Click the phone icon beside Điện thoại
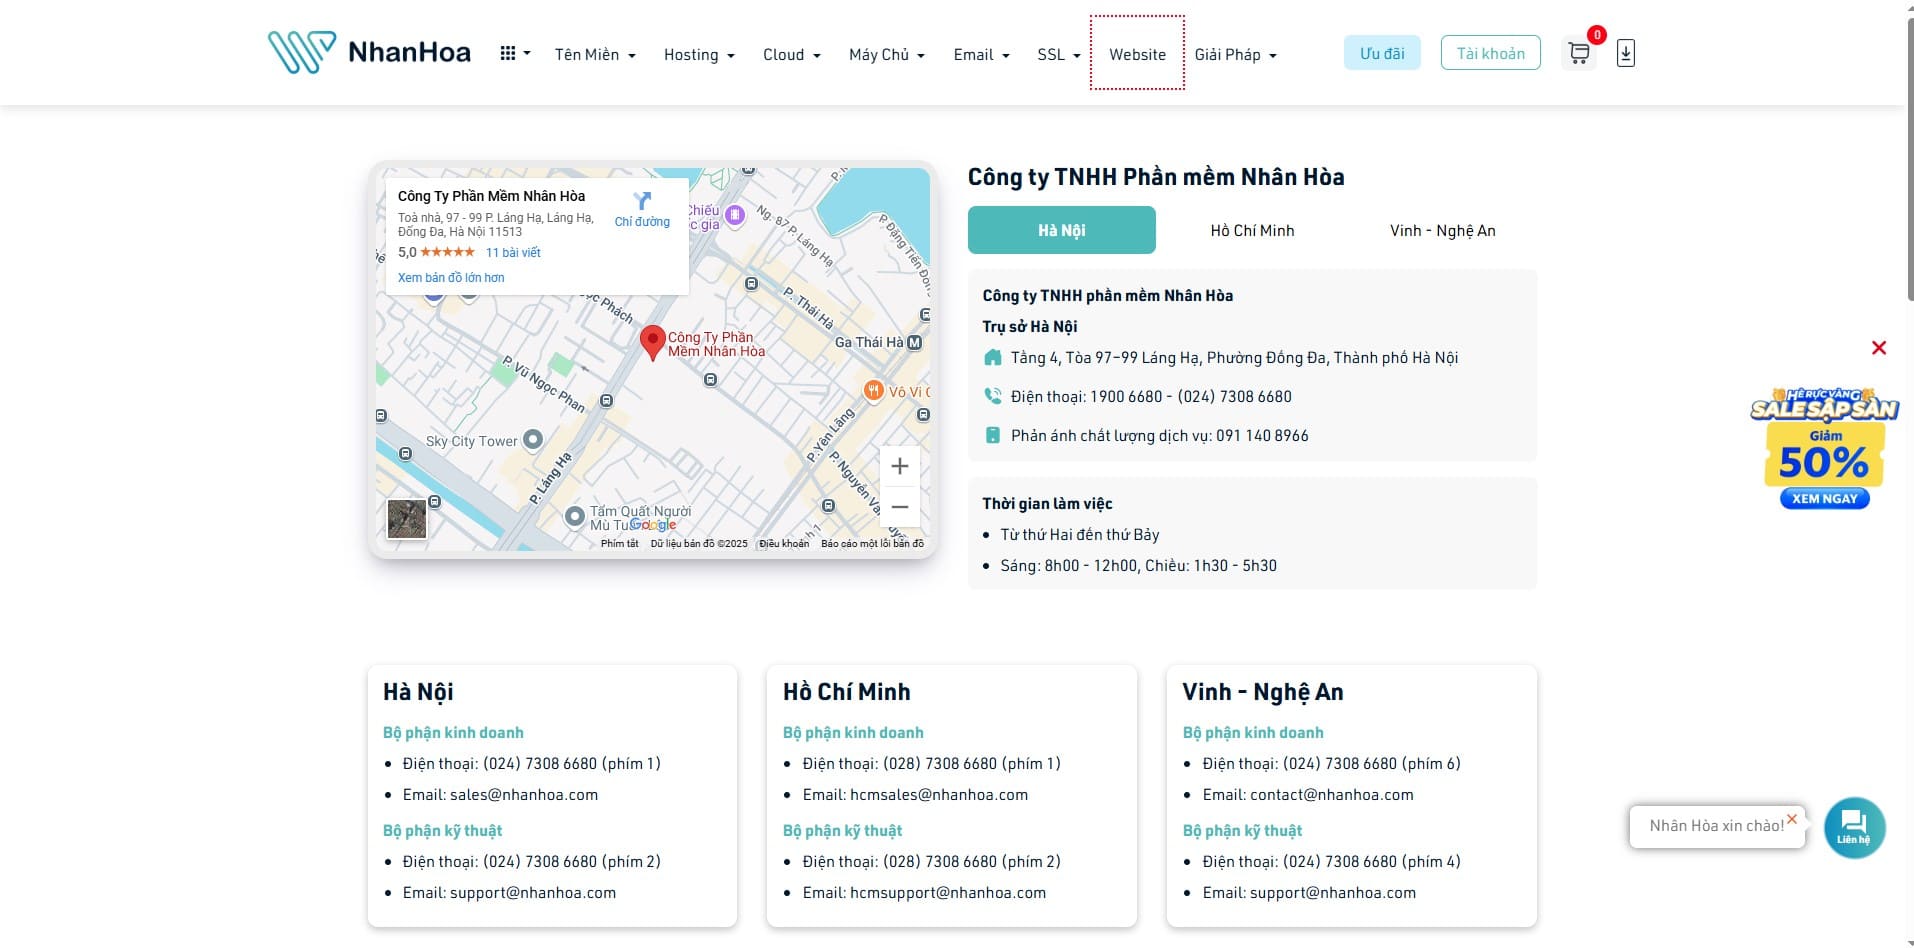Image resolution: width=1914 pixels, height=948 pixels. click(x=992, y=396)
